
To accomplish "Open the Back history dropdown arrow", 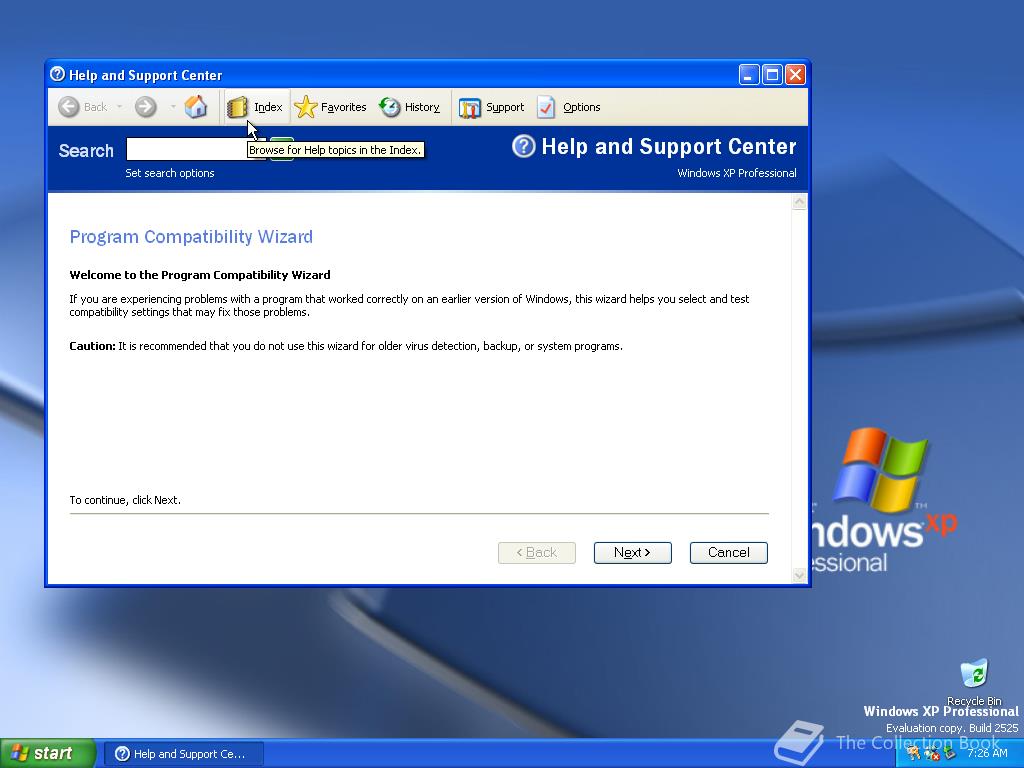I will coord(120,106).
